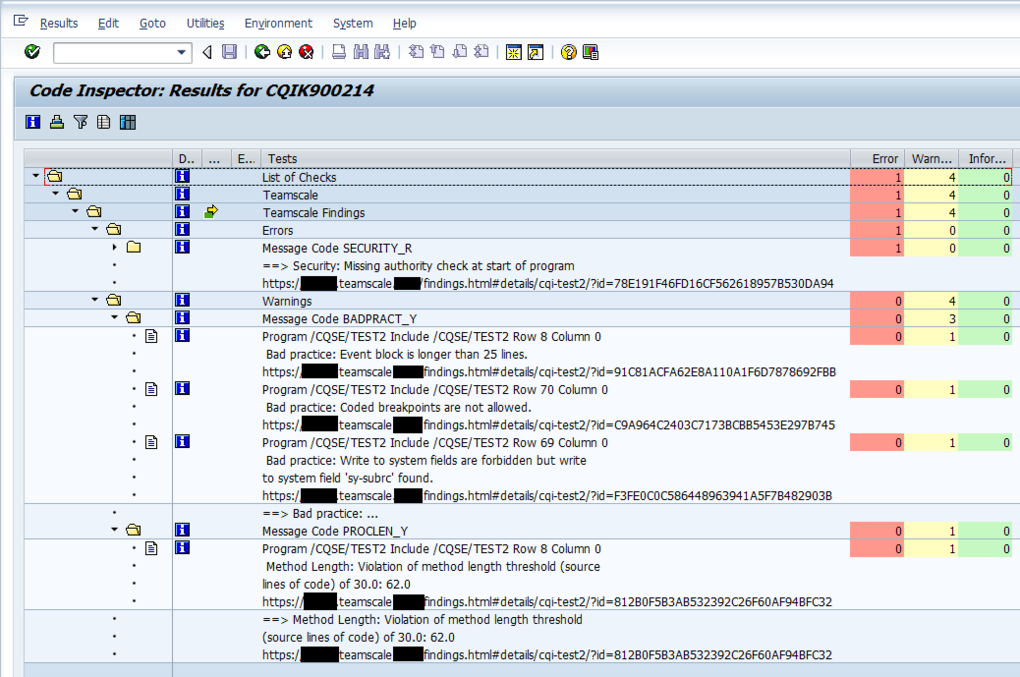Click the Find Next icon
Image resolution: width=1020 pixels, height=677 pixels.
[x=382, y=52]
